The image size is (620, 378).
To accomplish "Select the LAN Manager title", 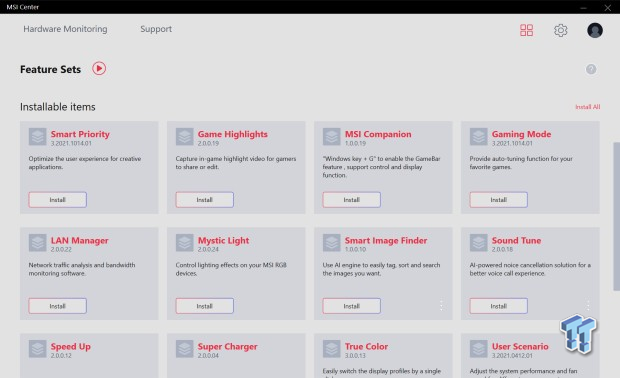I will [79, 240].
